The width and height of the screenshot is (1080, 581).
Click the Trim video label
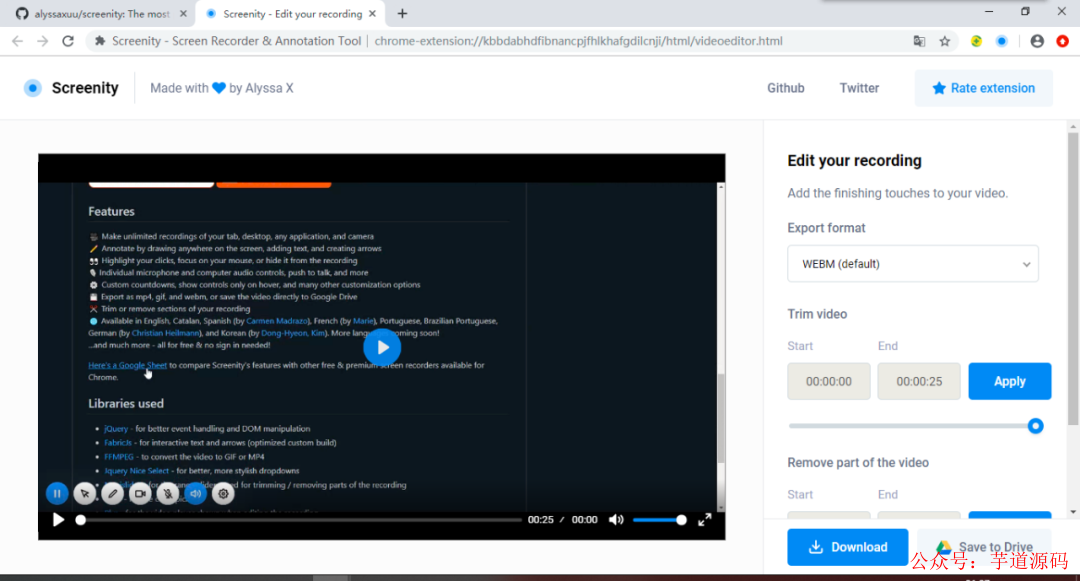pos(817,314)
